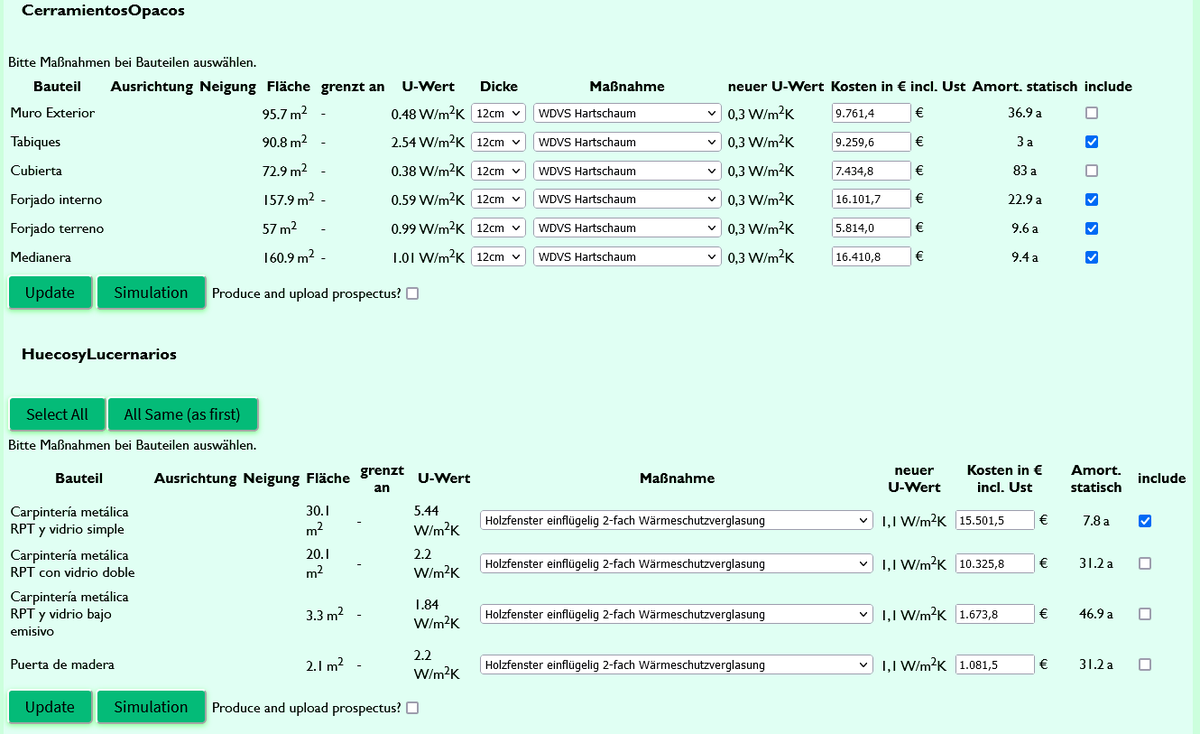Click Amort. statisch header in opaque table
This screenshot has width=1200, height=734.
[1024, 86]
